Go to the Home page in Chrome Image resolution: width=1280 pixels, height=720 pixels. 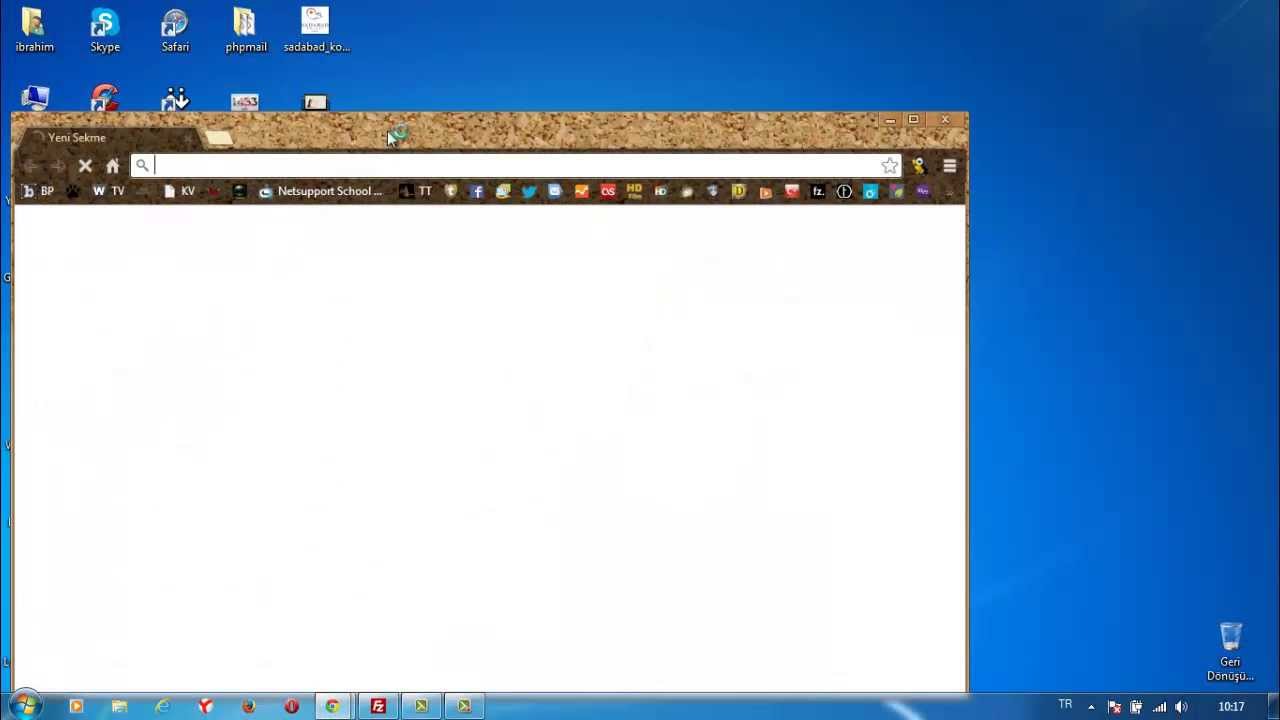(112, 166)
